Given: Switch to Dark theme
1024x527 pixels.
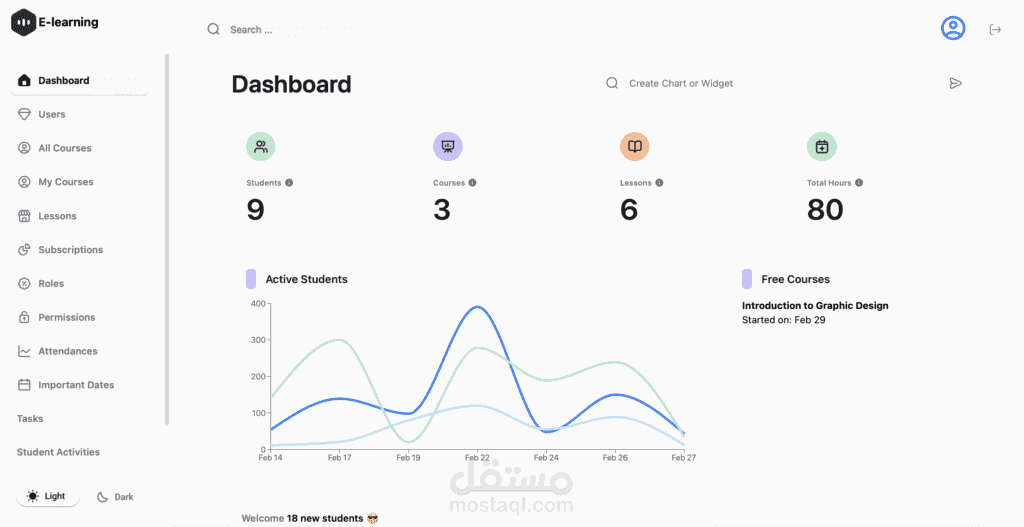Looking at the screenshot, I should pos(116,497).
